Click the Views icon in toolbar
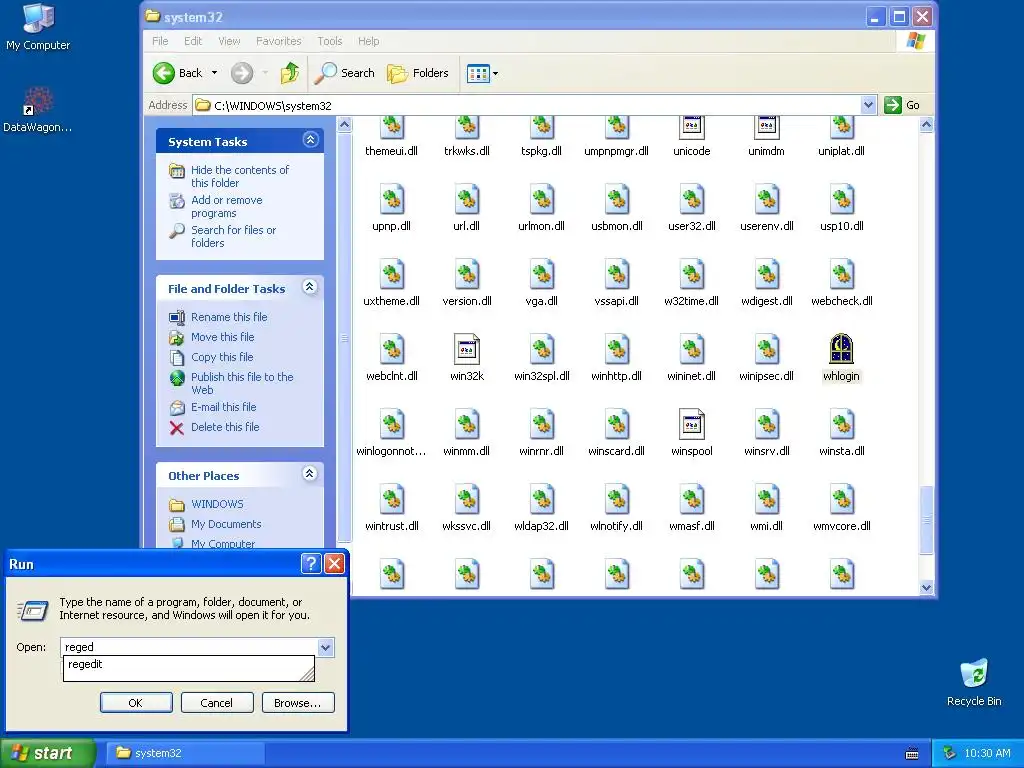The width and height of the screenshot is (1024, 768). pos(478,74)
